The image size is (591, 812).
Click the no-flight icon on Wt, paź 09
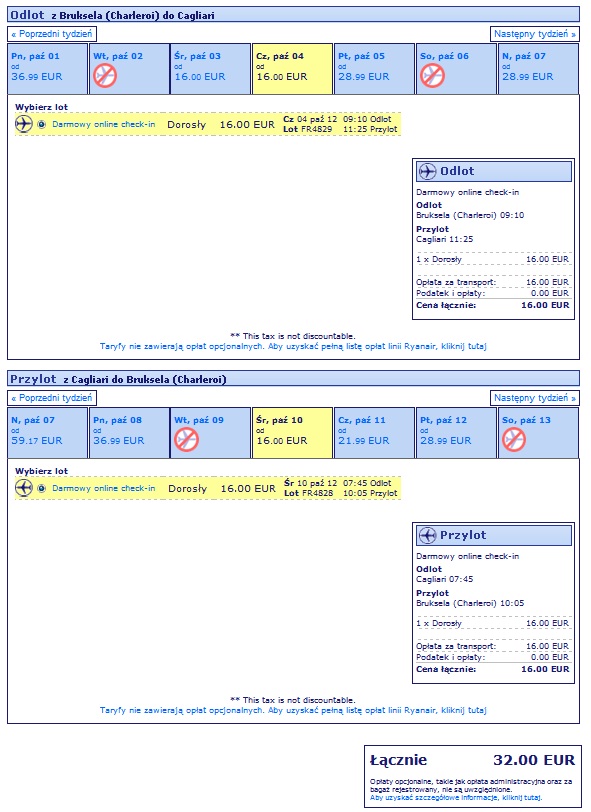[186, 440]
